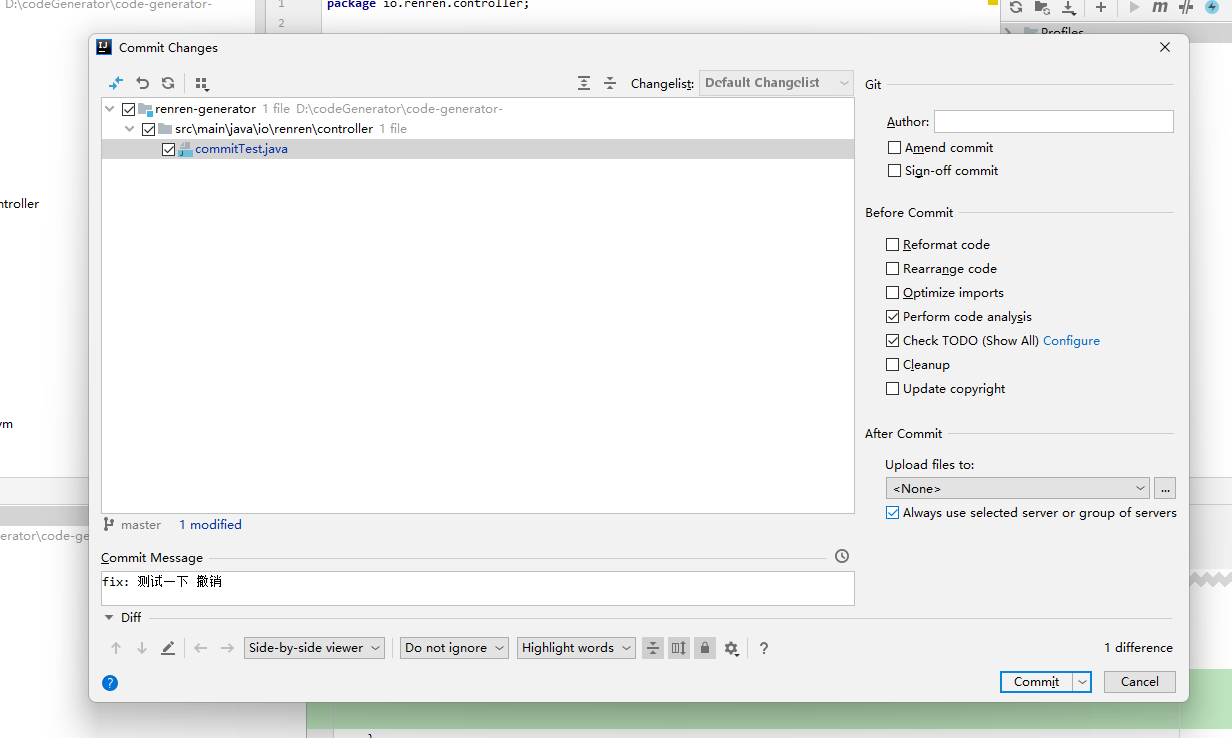Open diff settings via the gear icon

click(x=731, y=648)
